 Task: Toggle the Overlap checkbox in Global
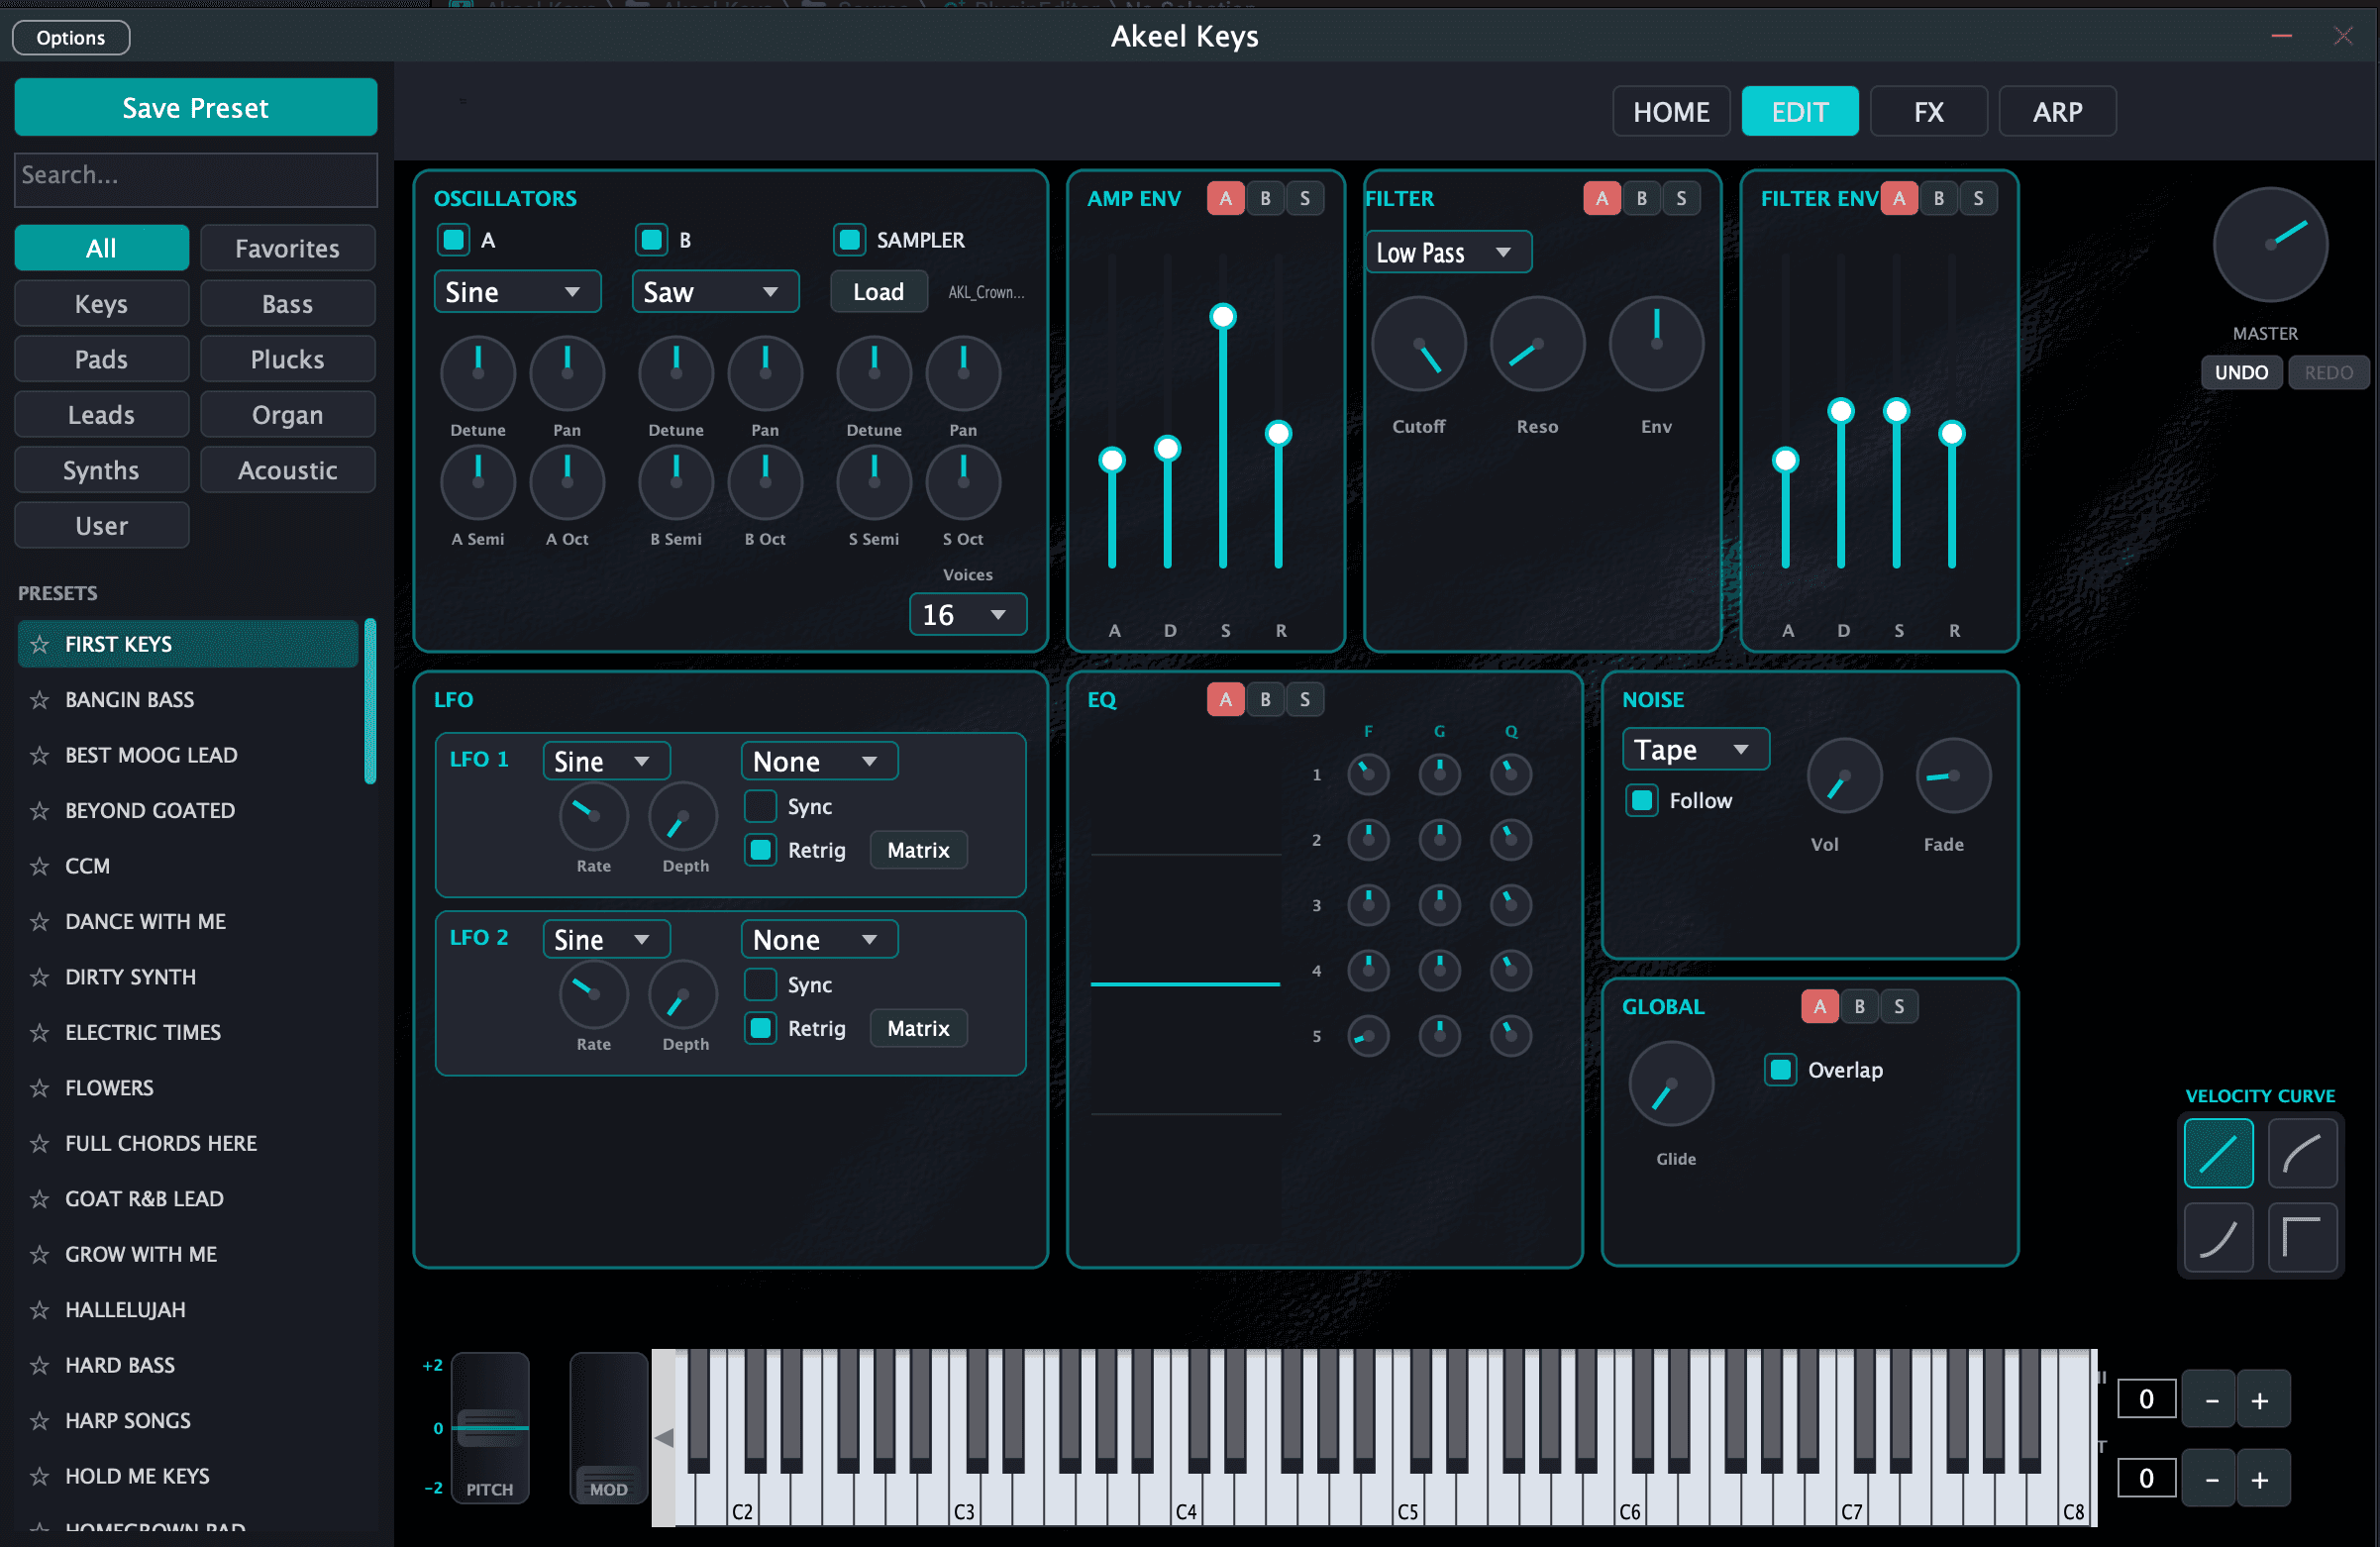coord(1780,1070)
